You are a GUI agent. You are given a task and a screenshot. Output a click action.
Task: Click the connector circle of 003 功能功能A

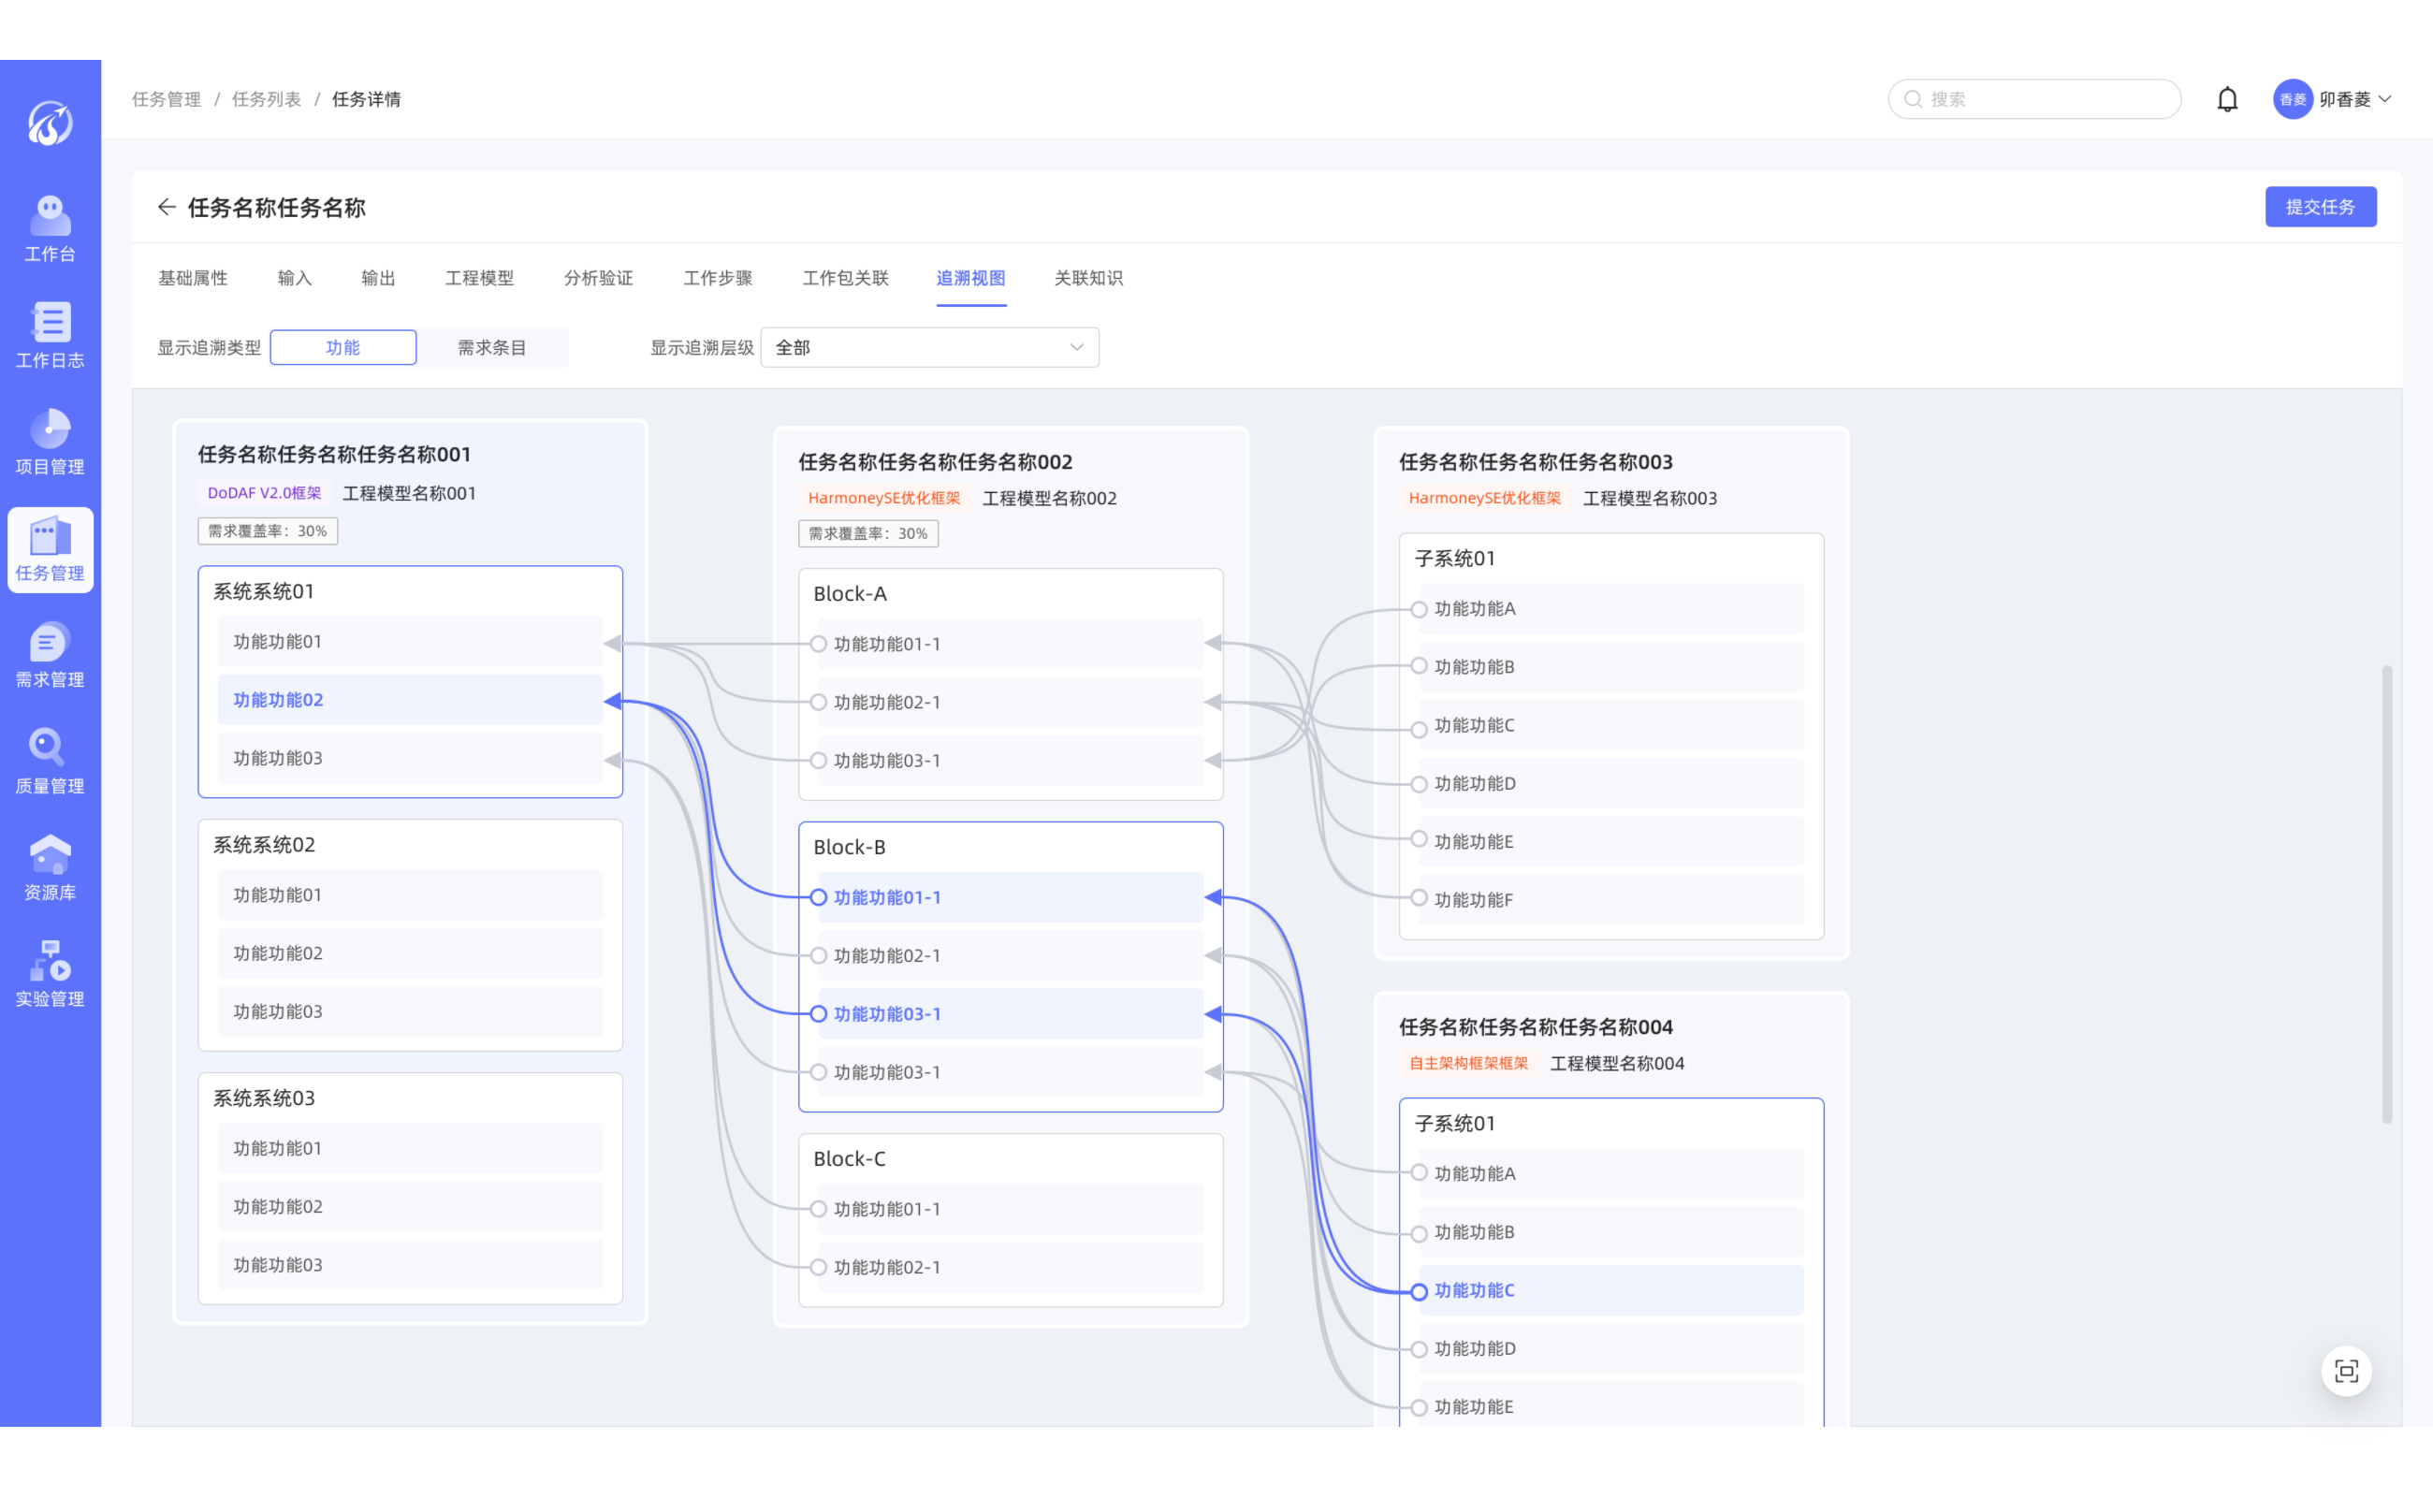[x=1418, y=609]
